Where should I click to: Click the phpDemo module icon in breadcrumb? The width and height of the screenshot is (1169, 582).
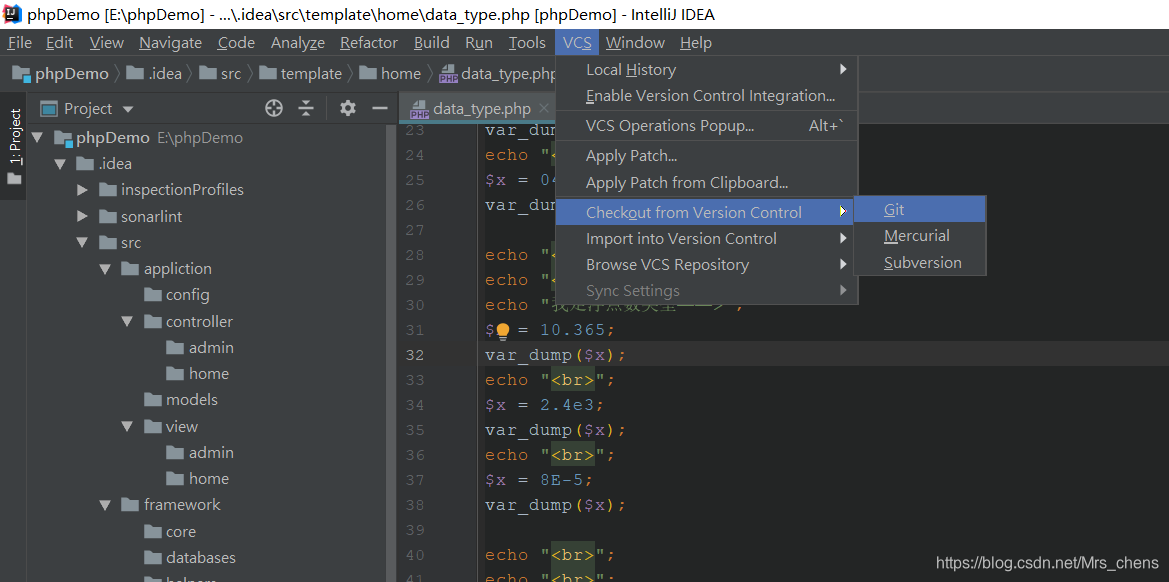[21, 74]
